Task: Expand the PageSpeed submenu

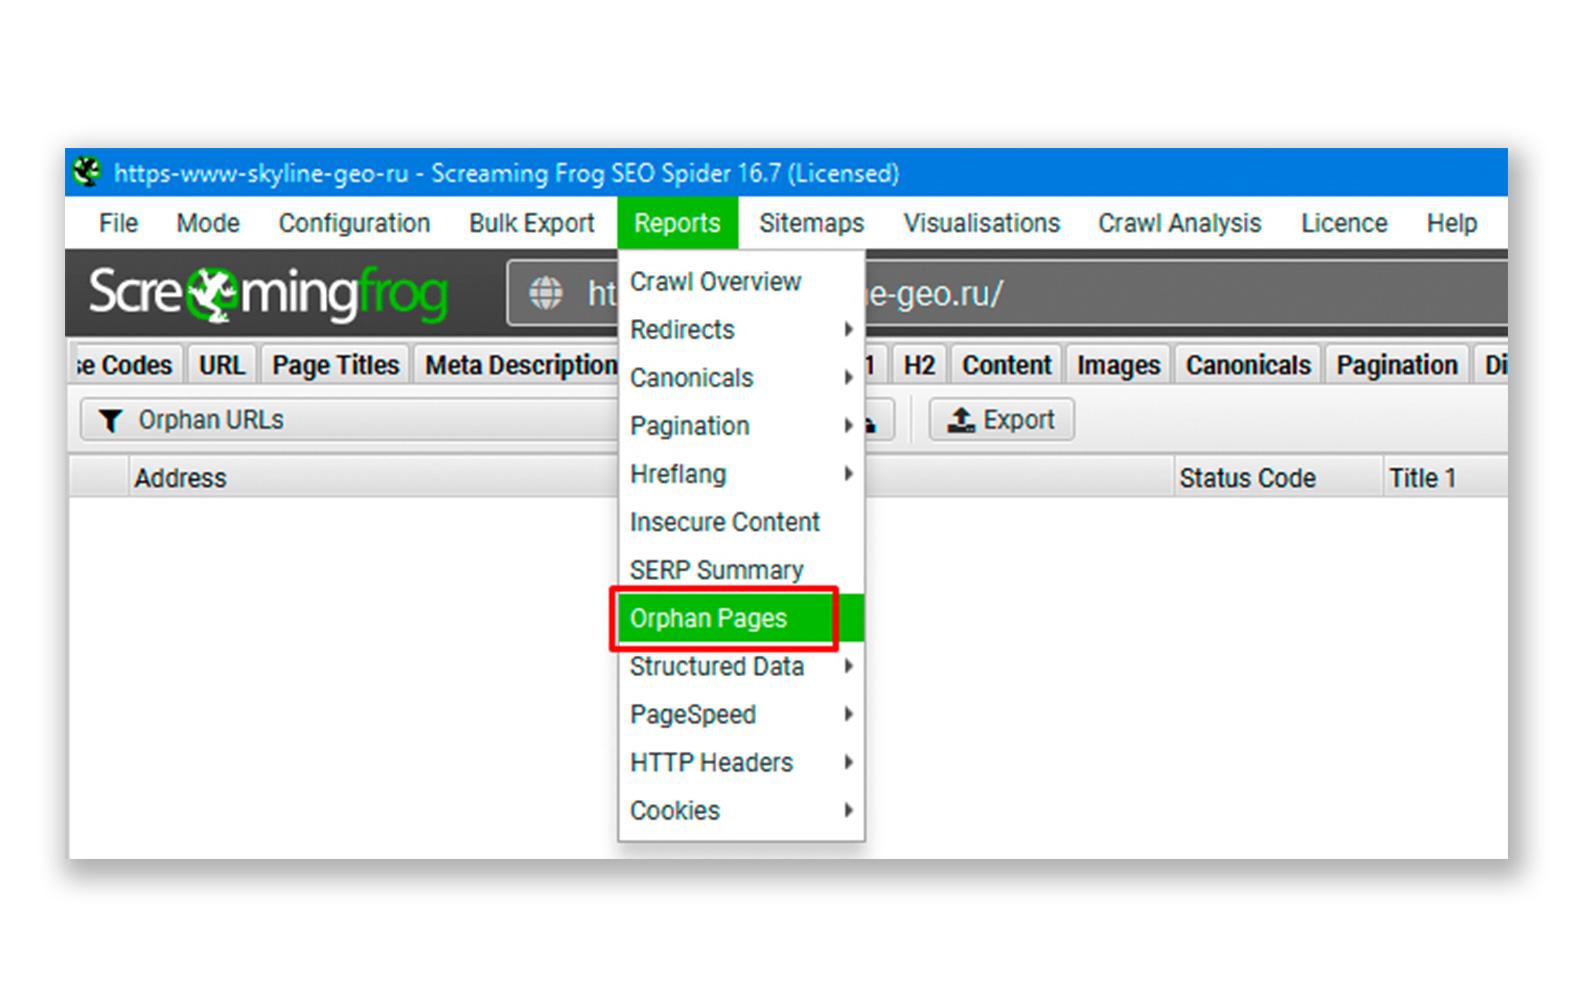Action: [x=741, y=714]
